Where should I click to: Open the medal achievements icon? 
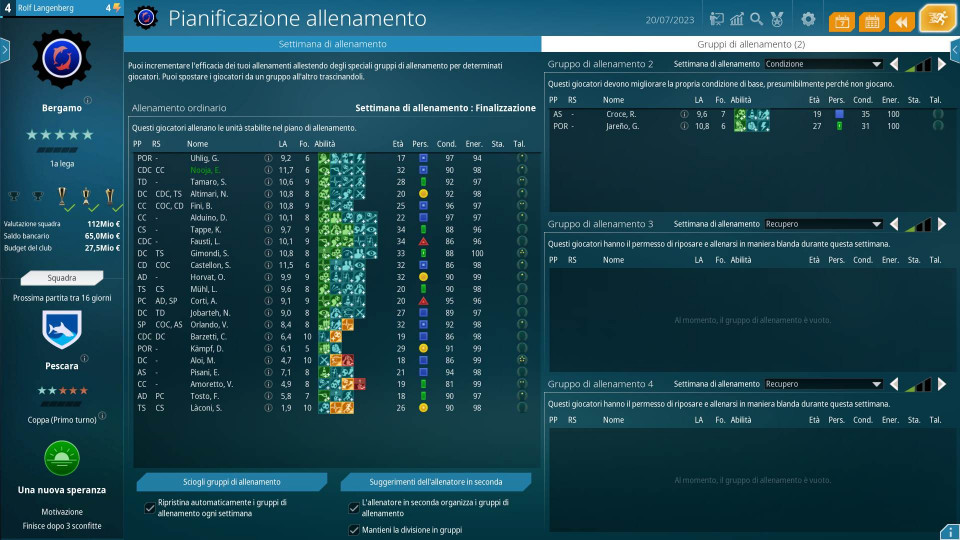777,19
